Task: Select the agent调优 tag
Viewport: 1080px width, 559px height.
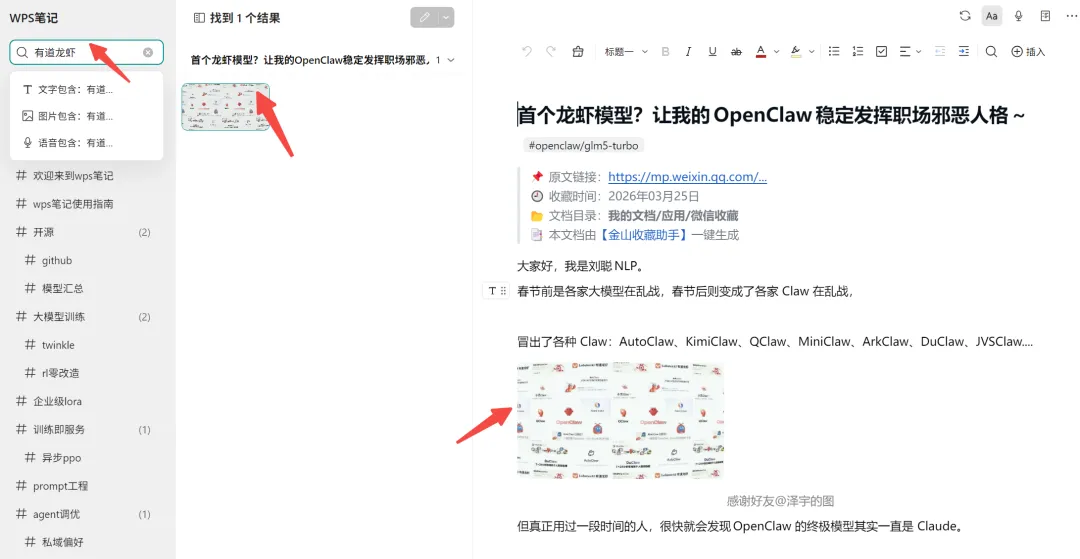Action: click(56, 514)
